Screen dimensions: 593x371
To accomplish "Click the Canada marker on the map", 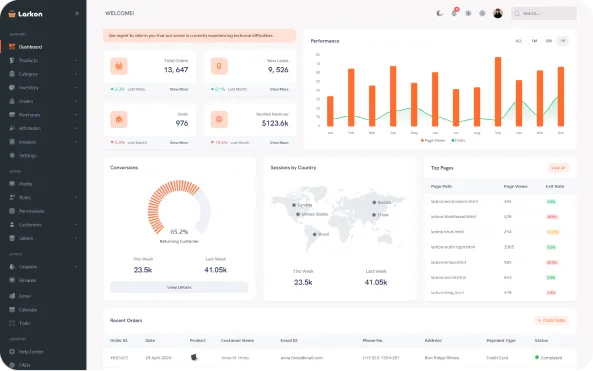I will click(294, 205).
